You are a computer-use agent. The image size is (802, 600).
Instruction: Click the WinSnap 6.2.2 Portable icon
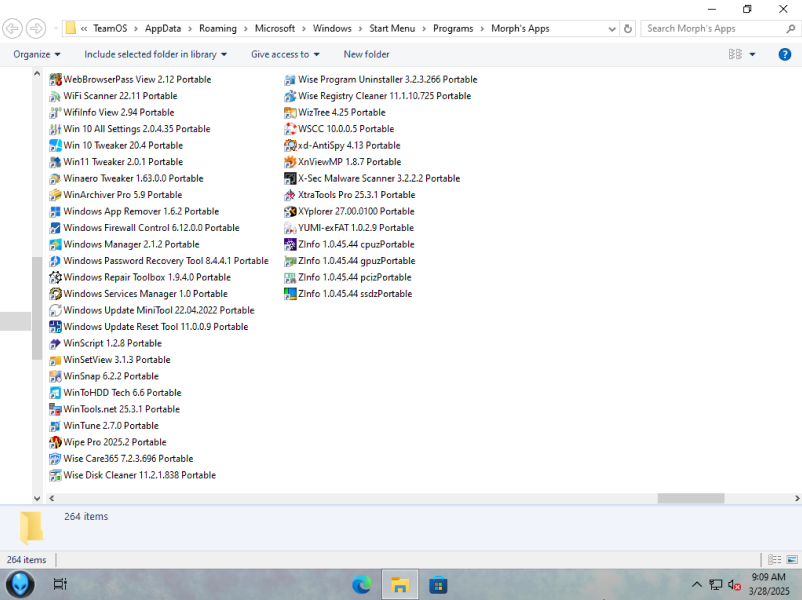click(55, 376)
